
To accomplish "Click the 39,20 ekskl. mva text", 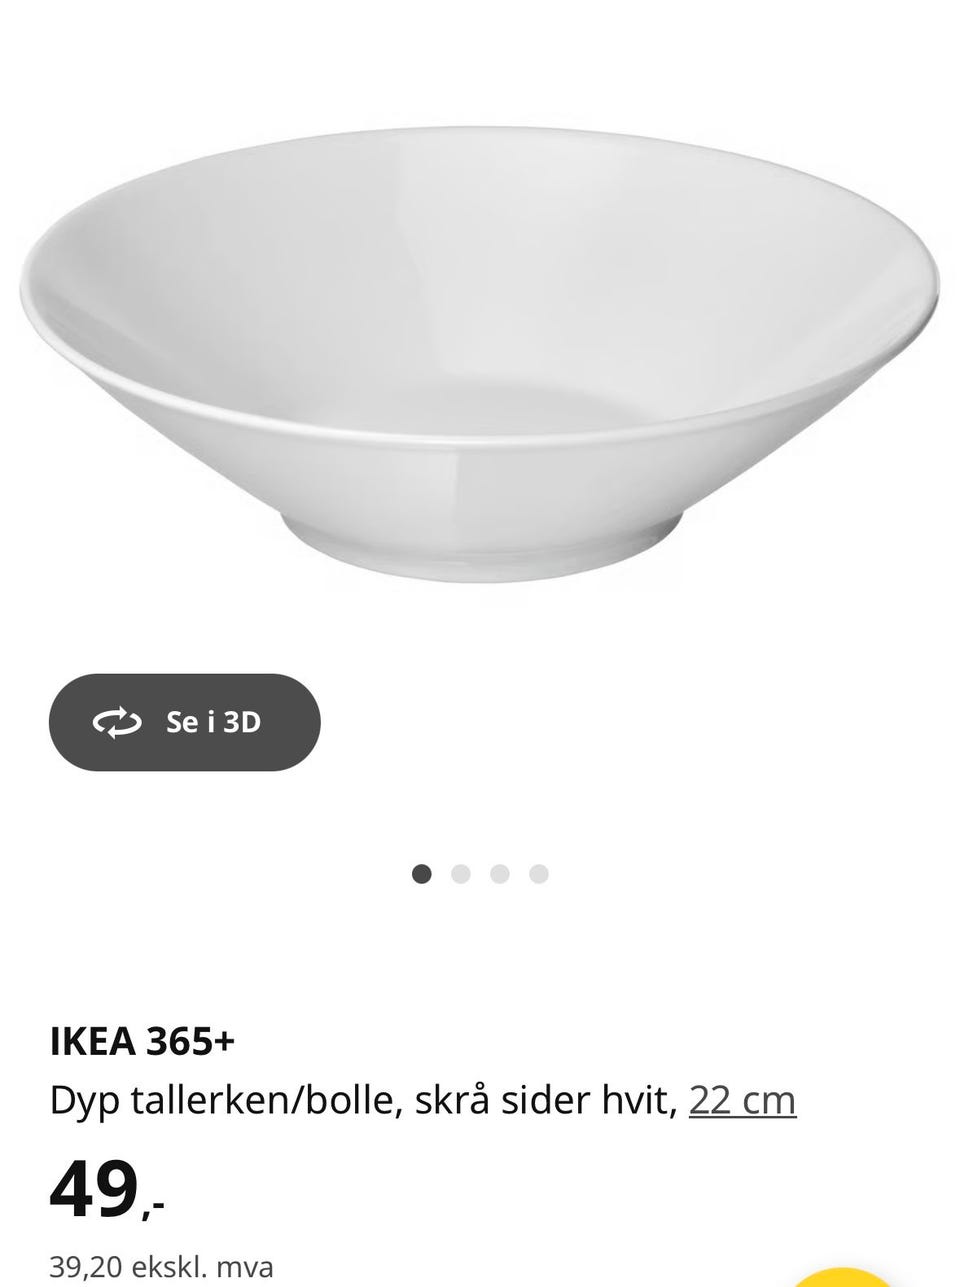I will pos(162,1268).
